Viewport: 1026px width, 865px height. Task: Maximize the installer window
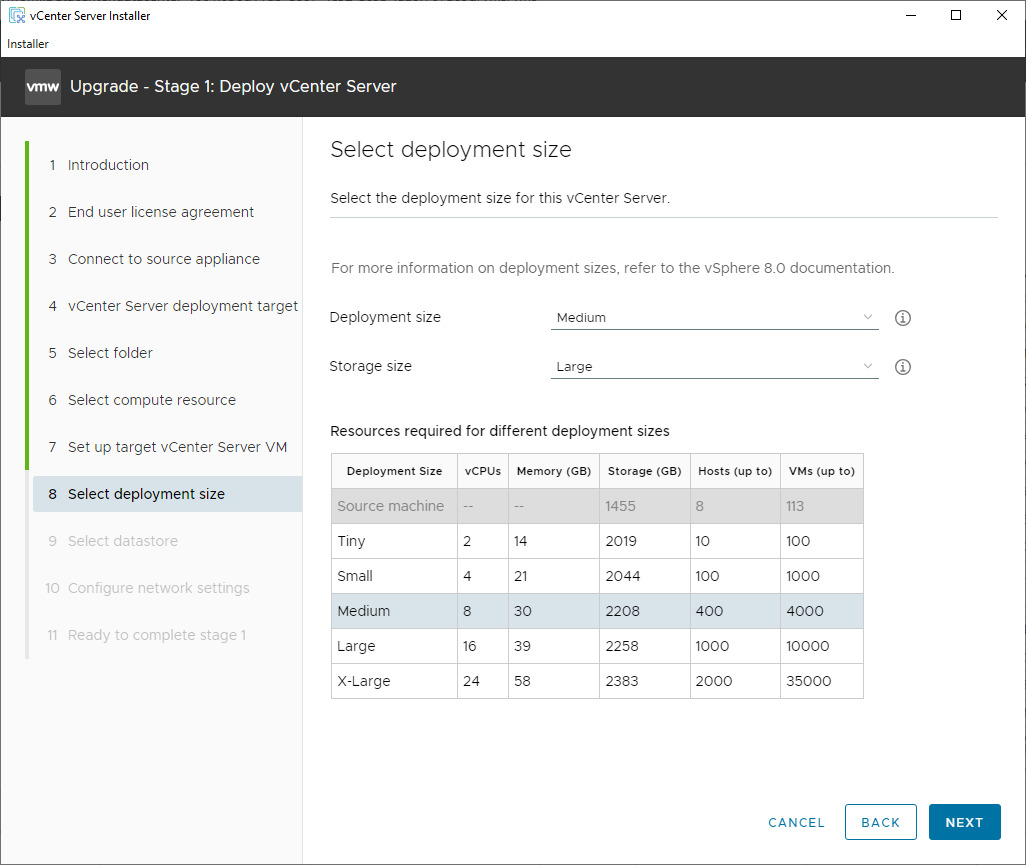(956, 15)
